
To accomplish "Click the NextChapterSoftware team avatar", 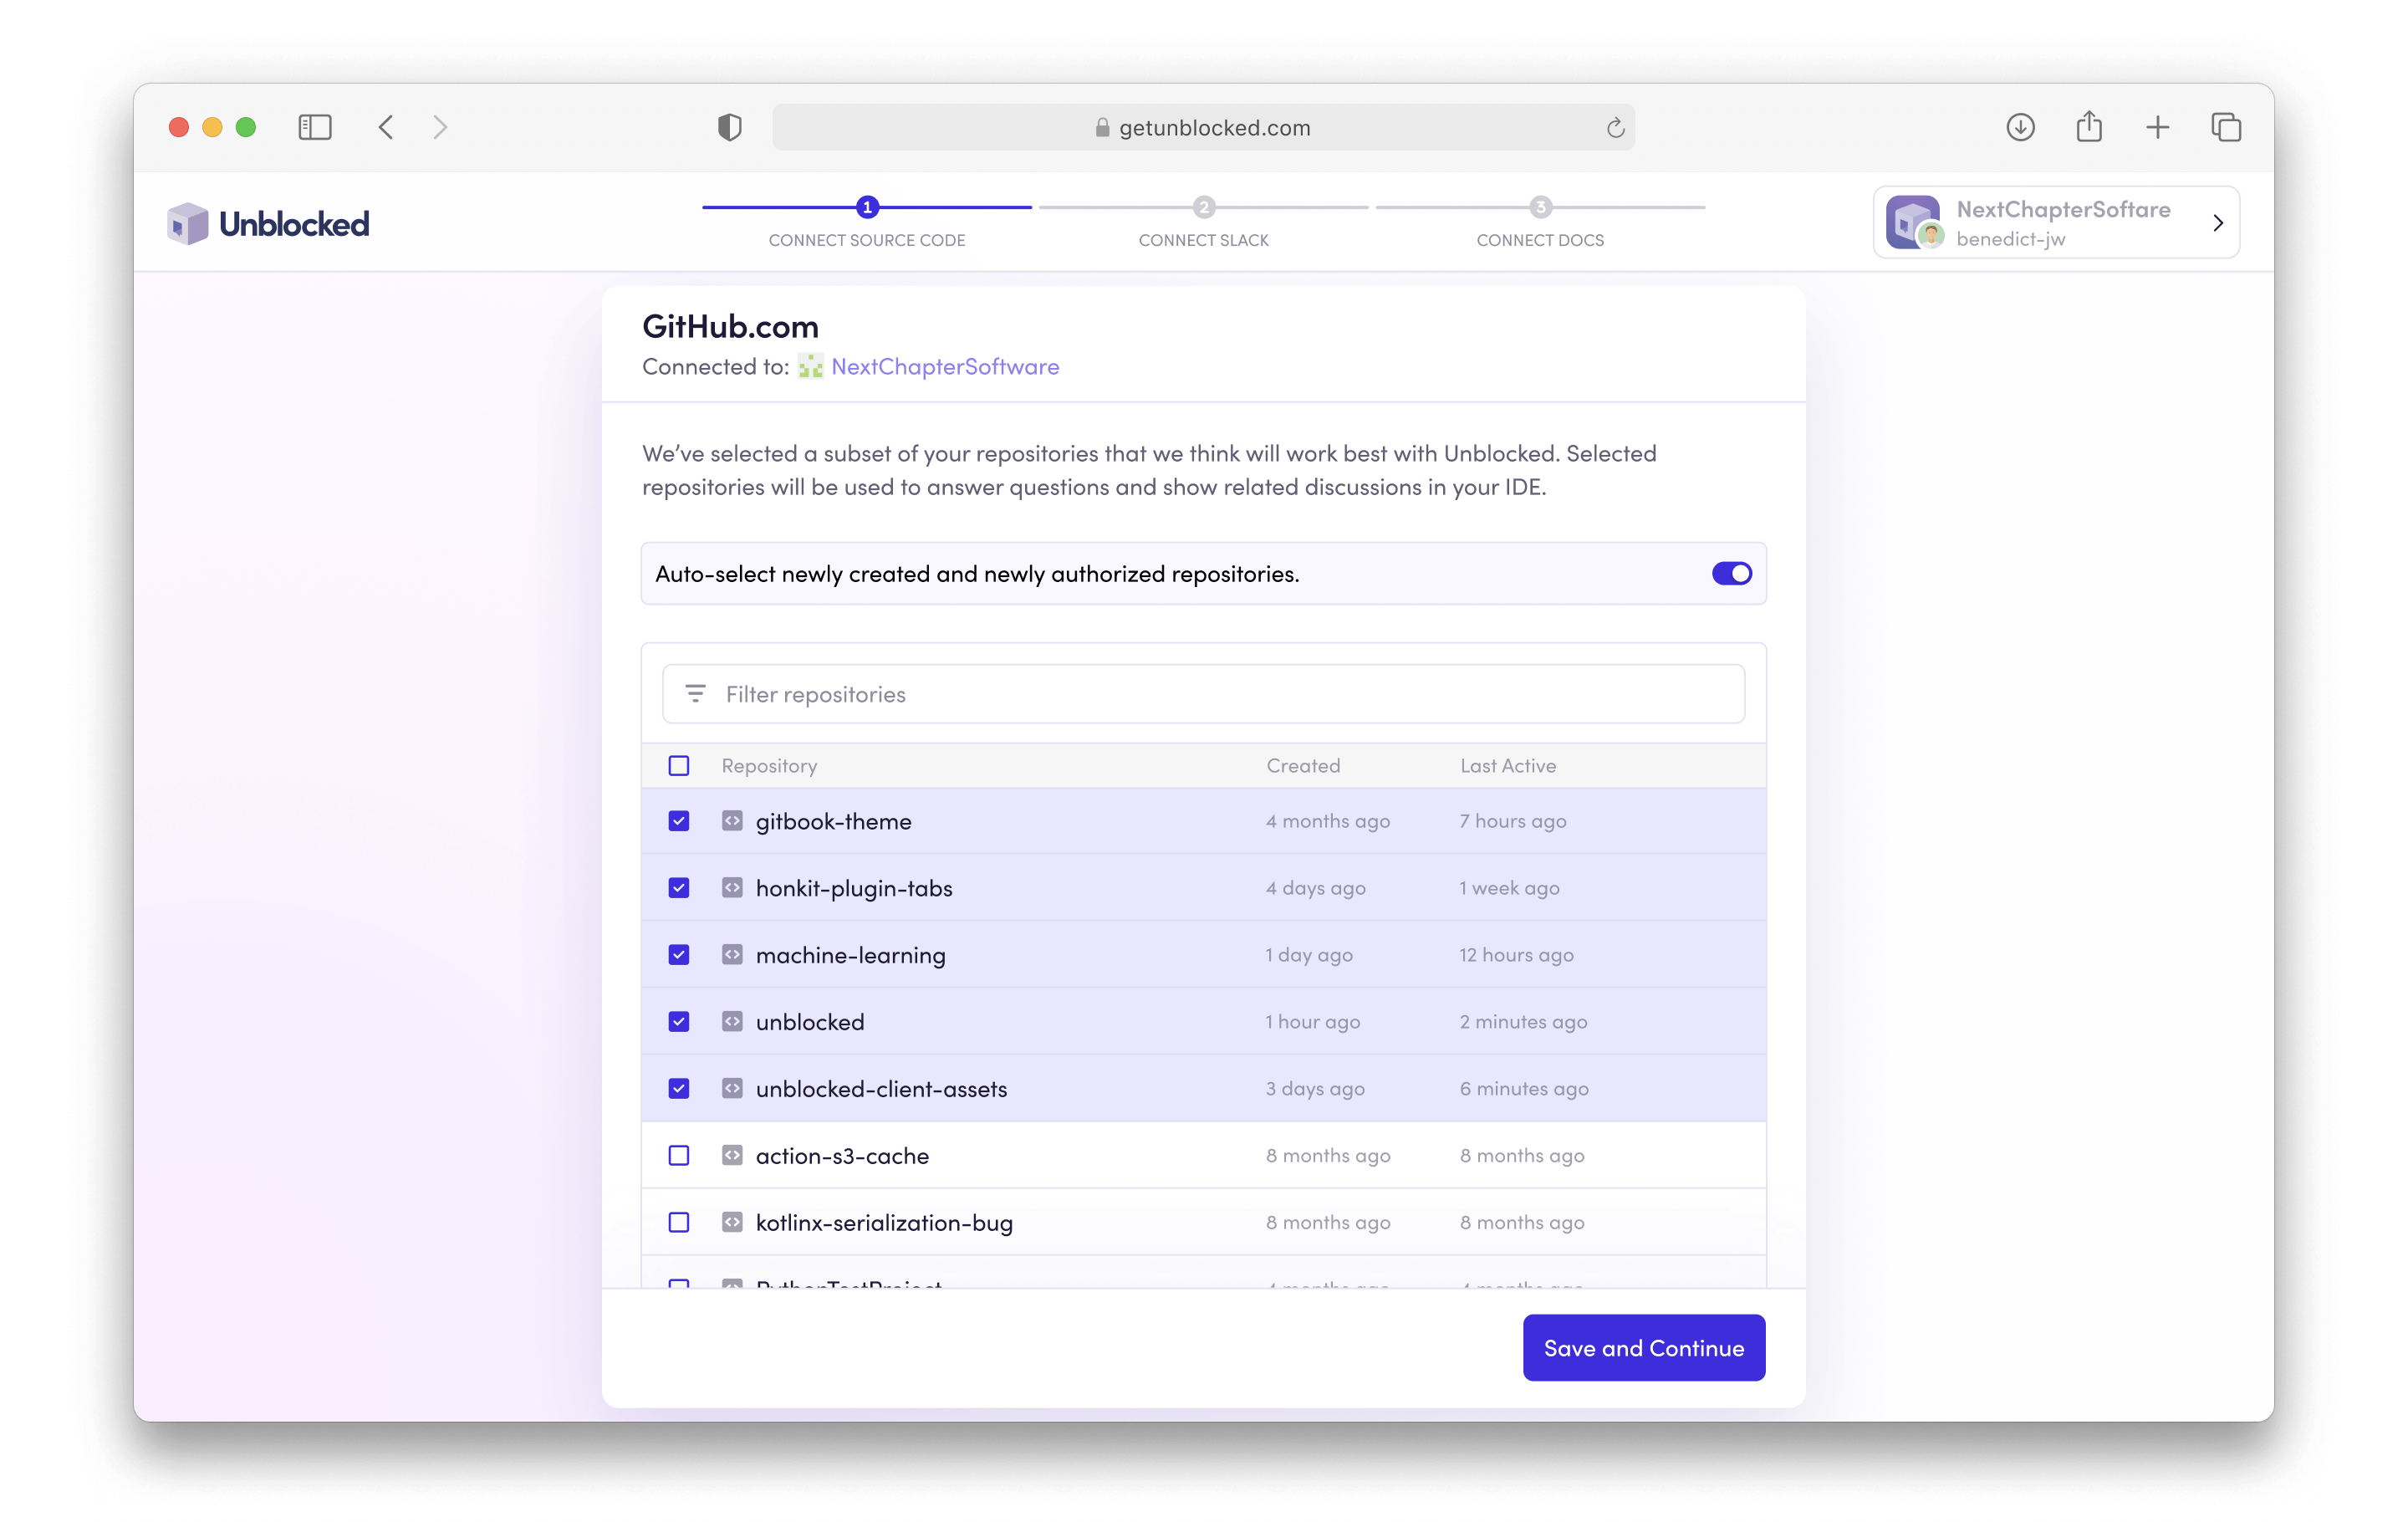I will (x=1913, y=222).
